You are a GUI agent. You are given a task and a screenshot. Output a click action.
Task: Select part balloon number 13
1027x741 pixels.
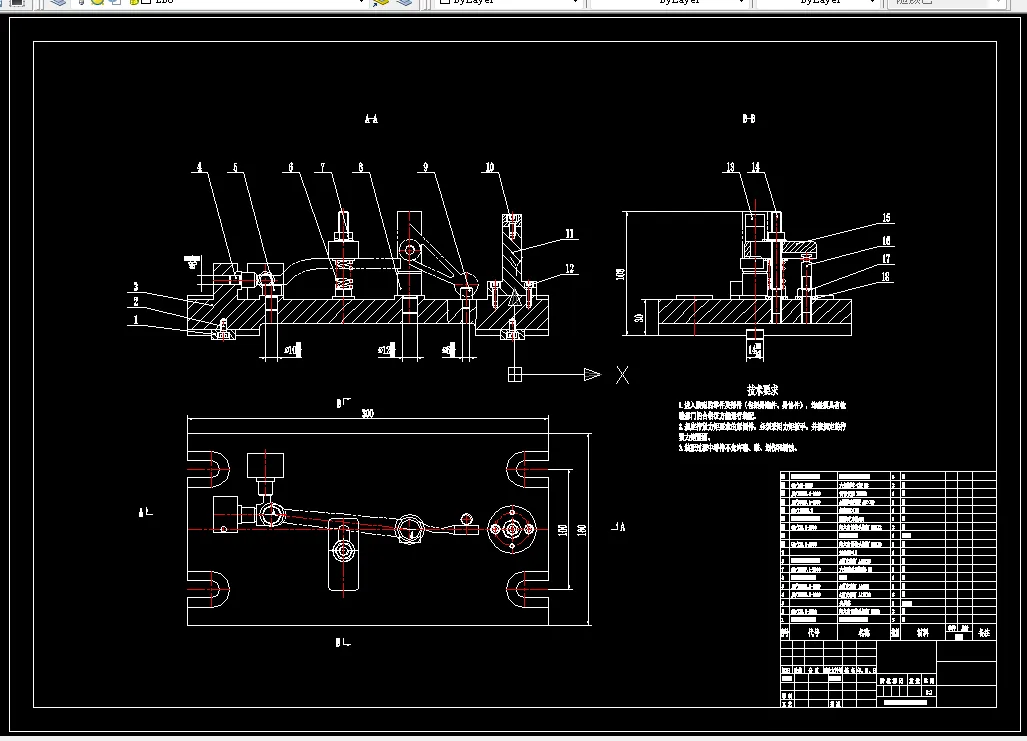pyautogui.click(x=730, y=167)
